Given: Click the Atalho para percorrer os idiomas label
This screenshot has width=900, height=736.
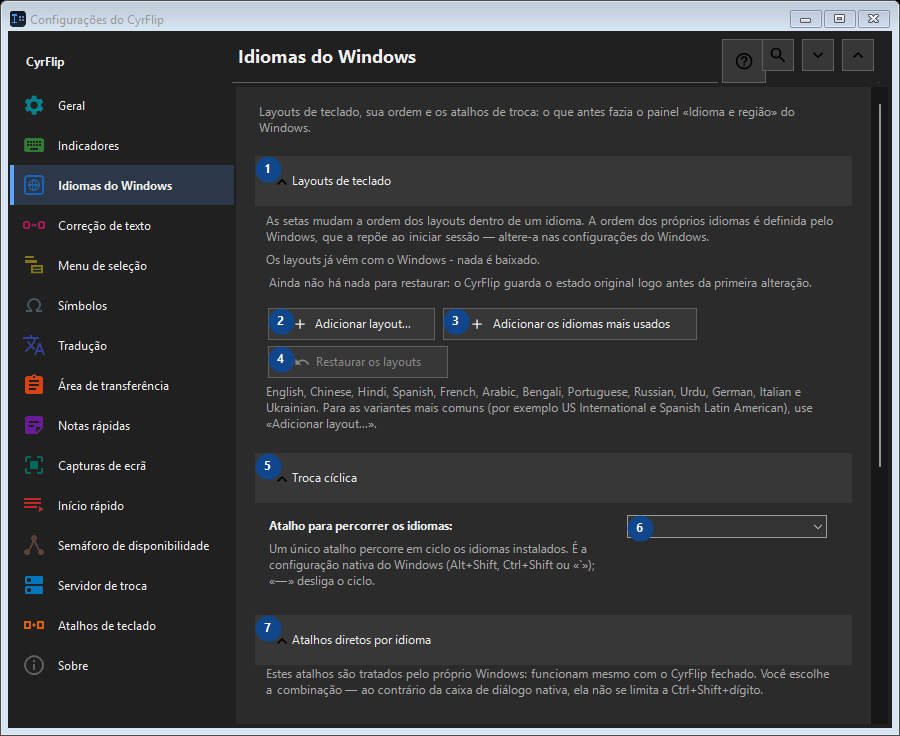Looking at the screenshot, I should pyautogui.click(x=360, y=526).
